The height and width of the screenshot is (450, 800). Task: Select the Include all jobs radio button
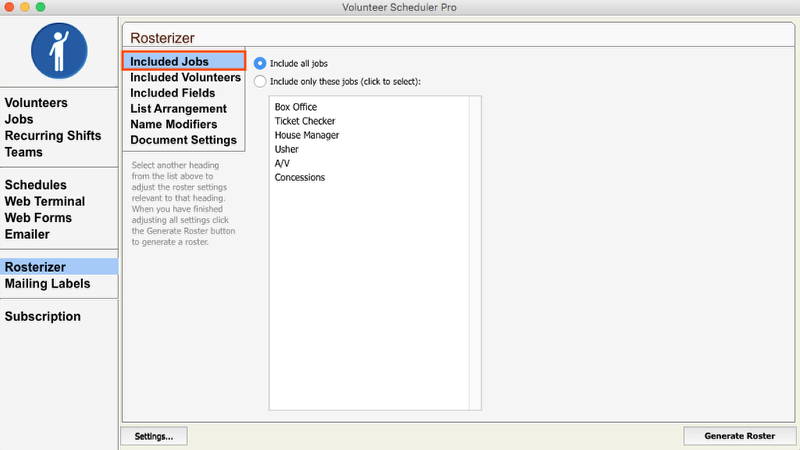pos(260,63)
